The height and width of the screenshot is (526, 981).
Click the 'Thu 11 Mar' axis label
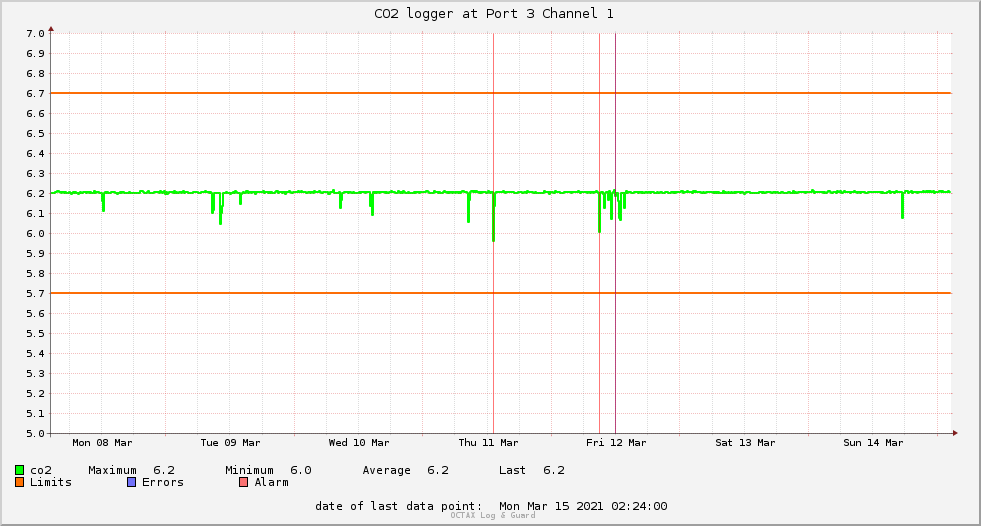[x=488, y=443]
